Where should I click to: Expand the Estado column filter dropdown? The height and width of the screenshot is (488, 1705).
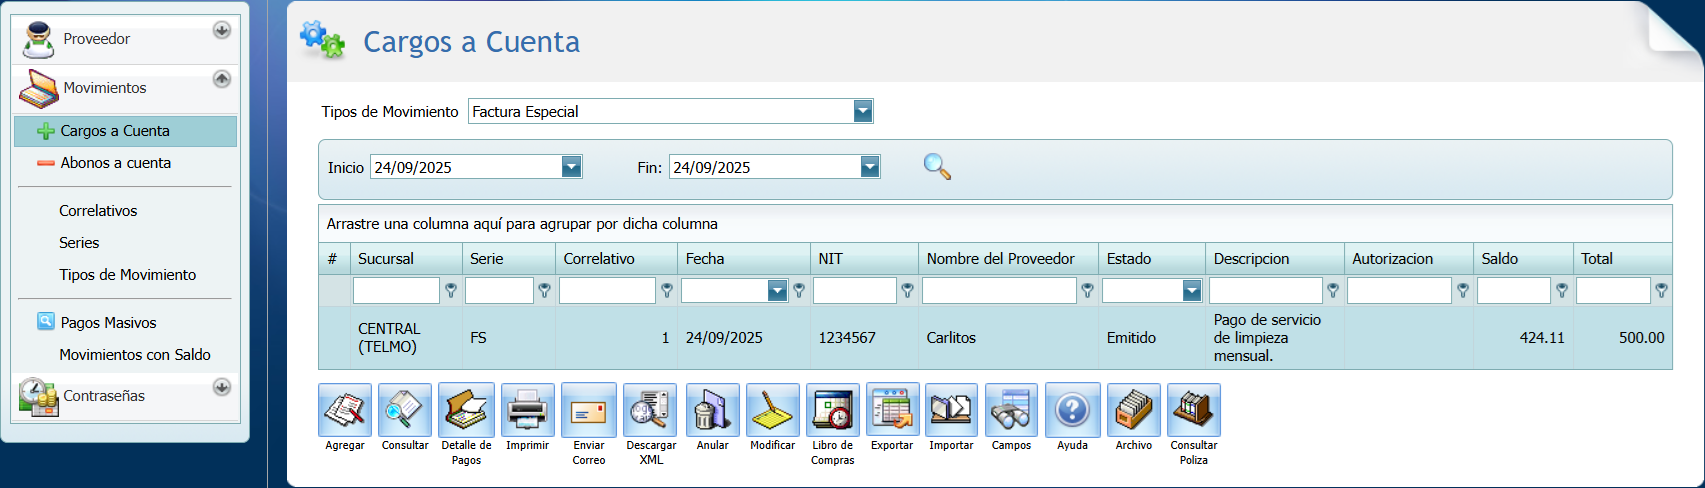[1191, 291]
